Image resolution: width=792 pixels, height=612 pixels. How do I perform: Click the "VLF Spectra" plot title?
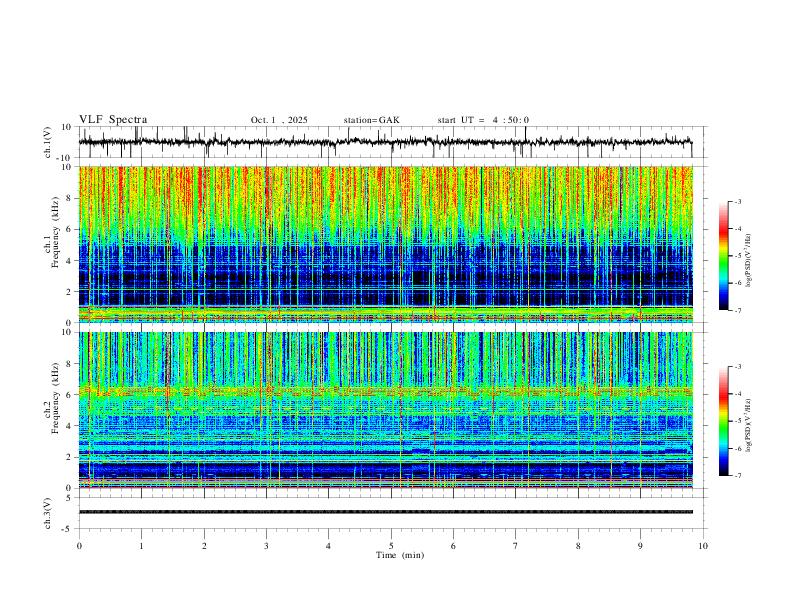113,120
